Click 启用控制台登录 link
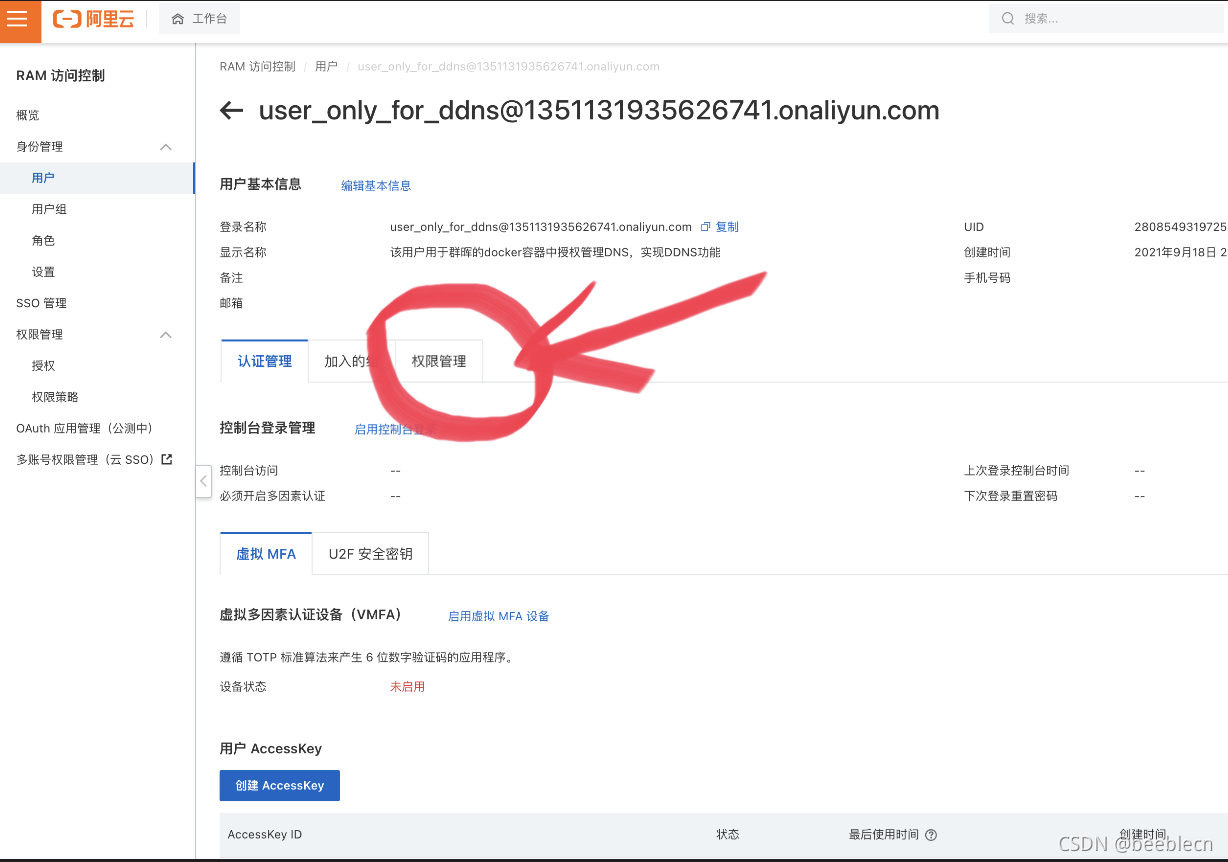This screenshot has height=862, width=1228. (396, 429)
